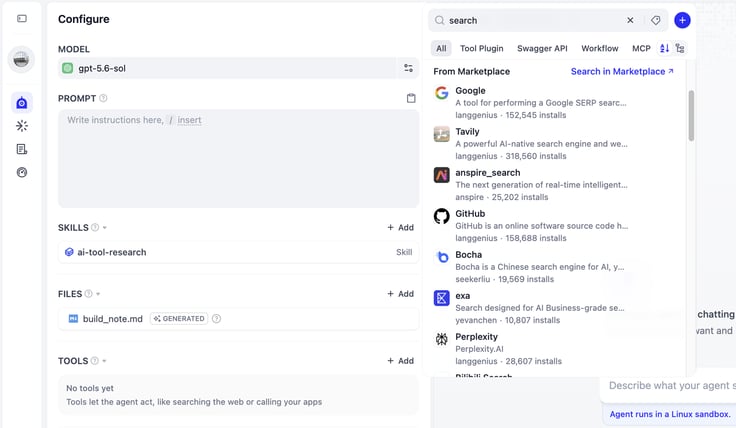Add a new file
This screenshot has width=736, height=428.
tap(400, 294)
